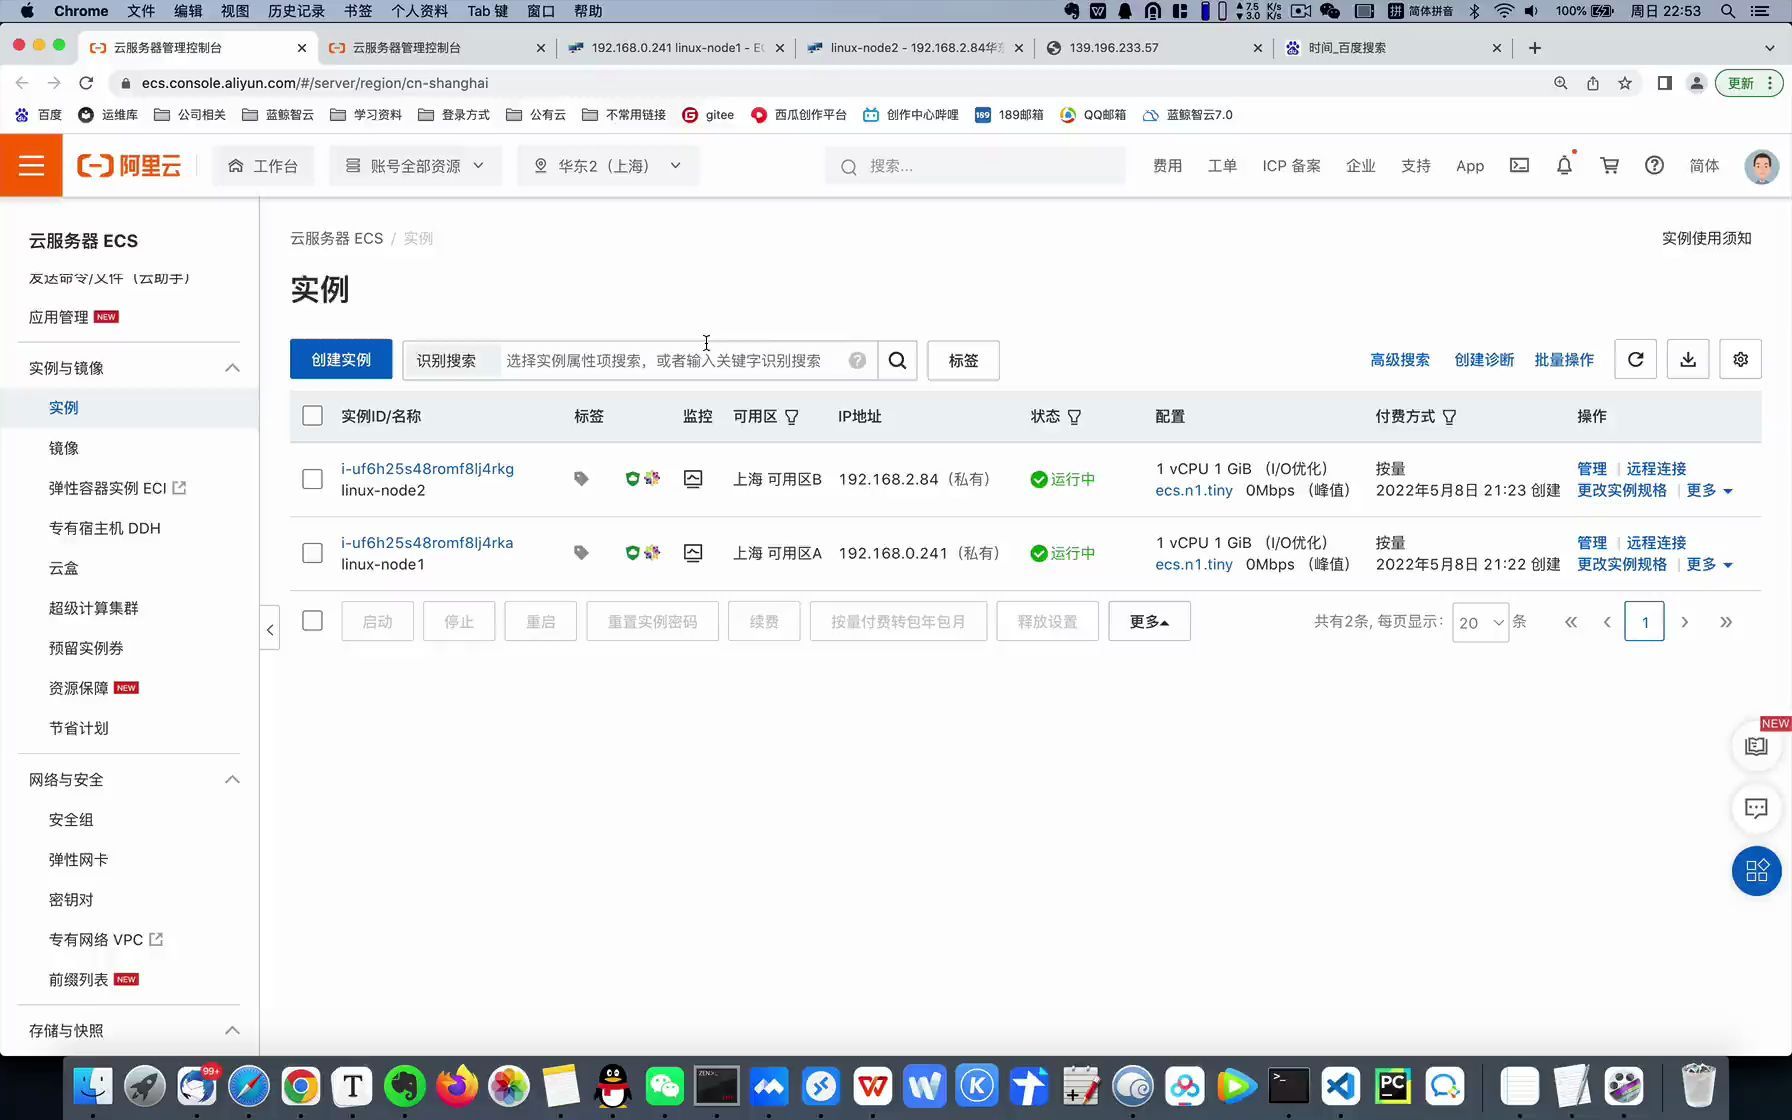This screenshot has height=1120, width=1792.
Task: Edit tag icon for linux-node1
Action: click(581, 553)
